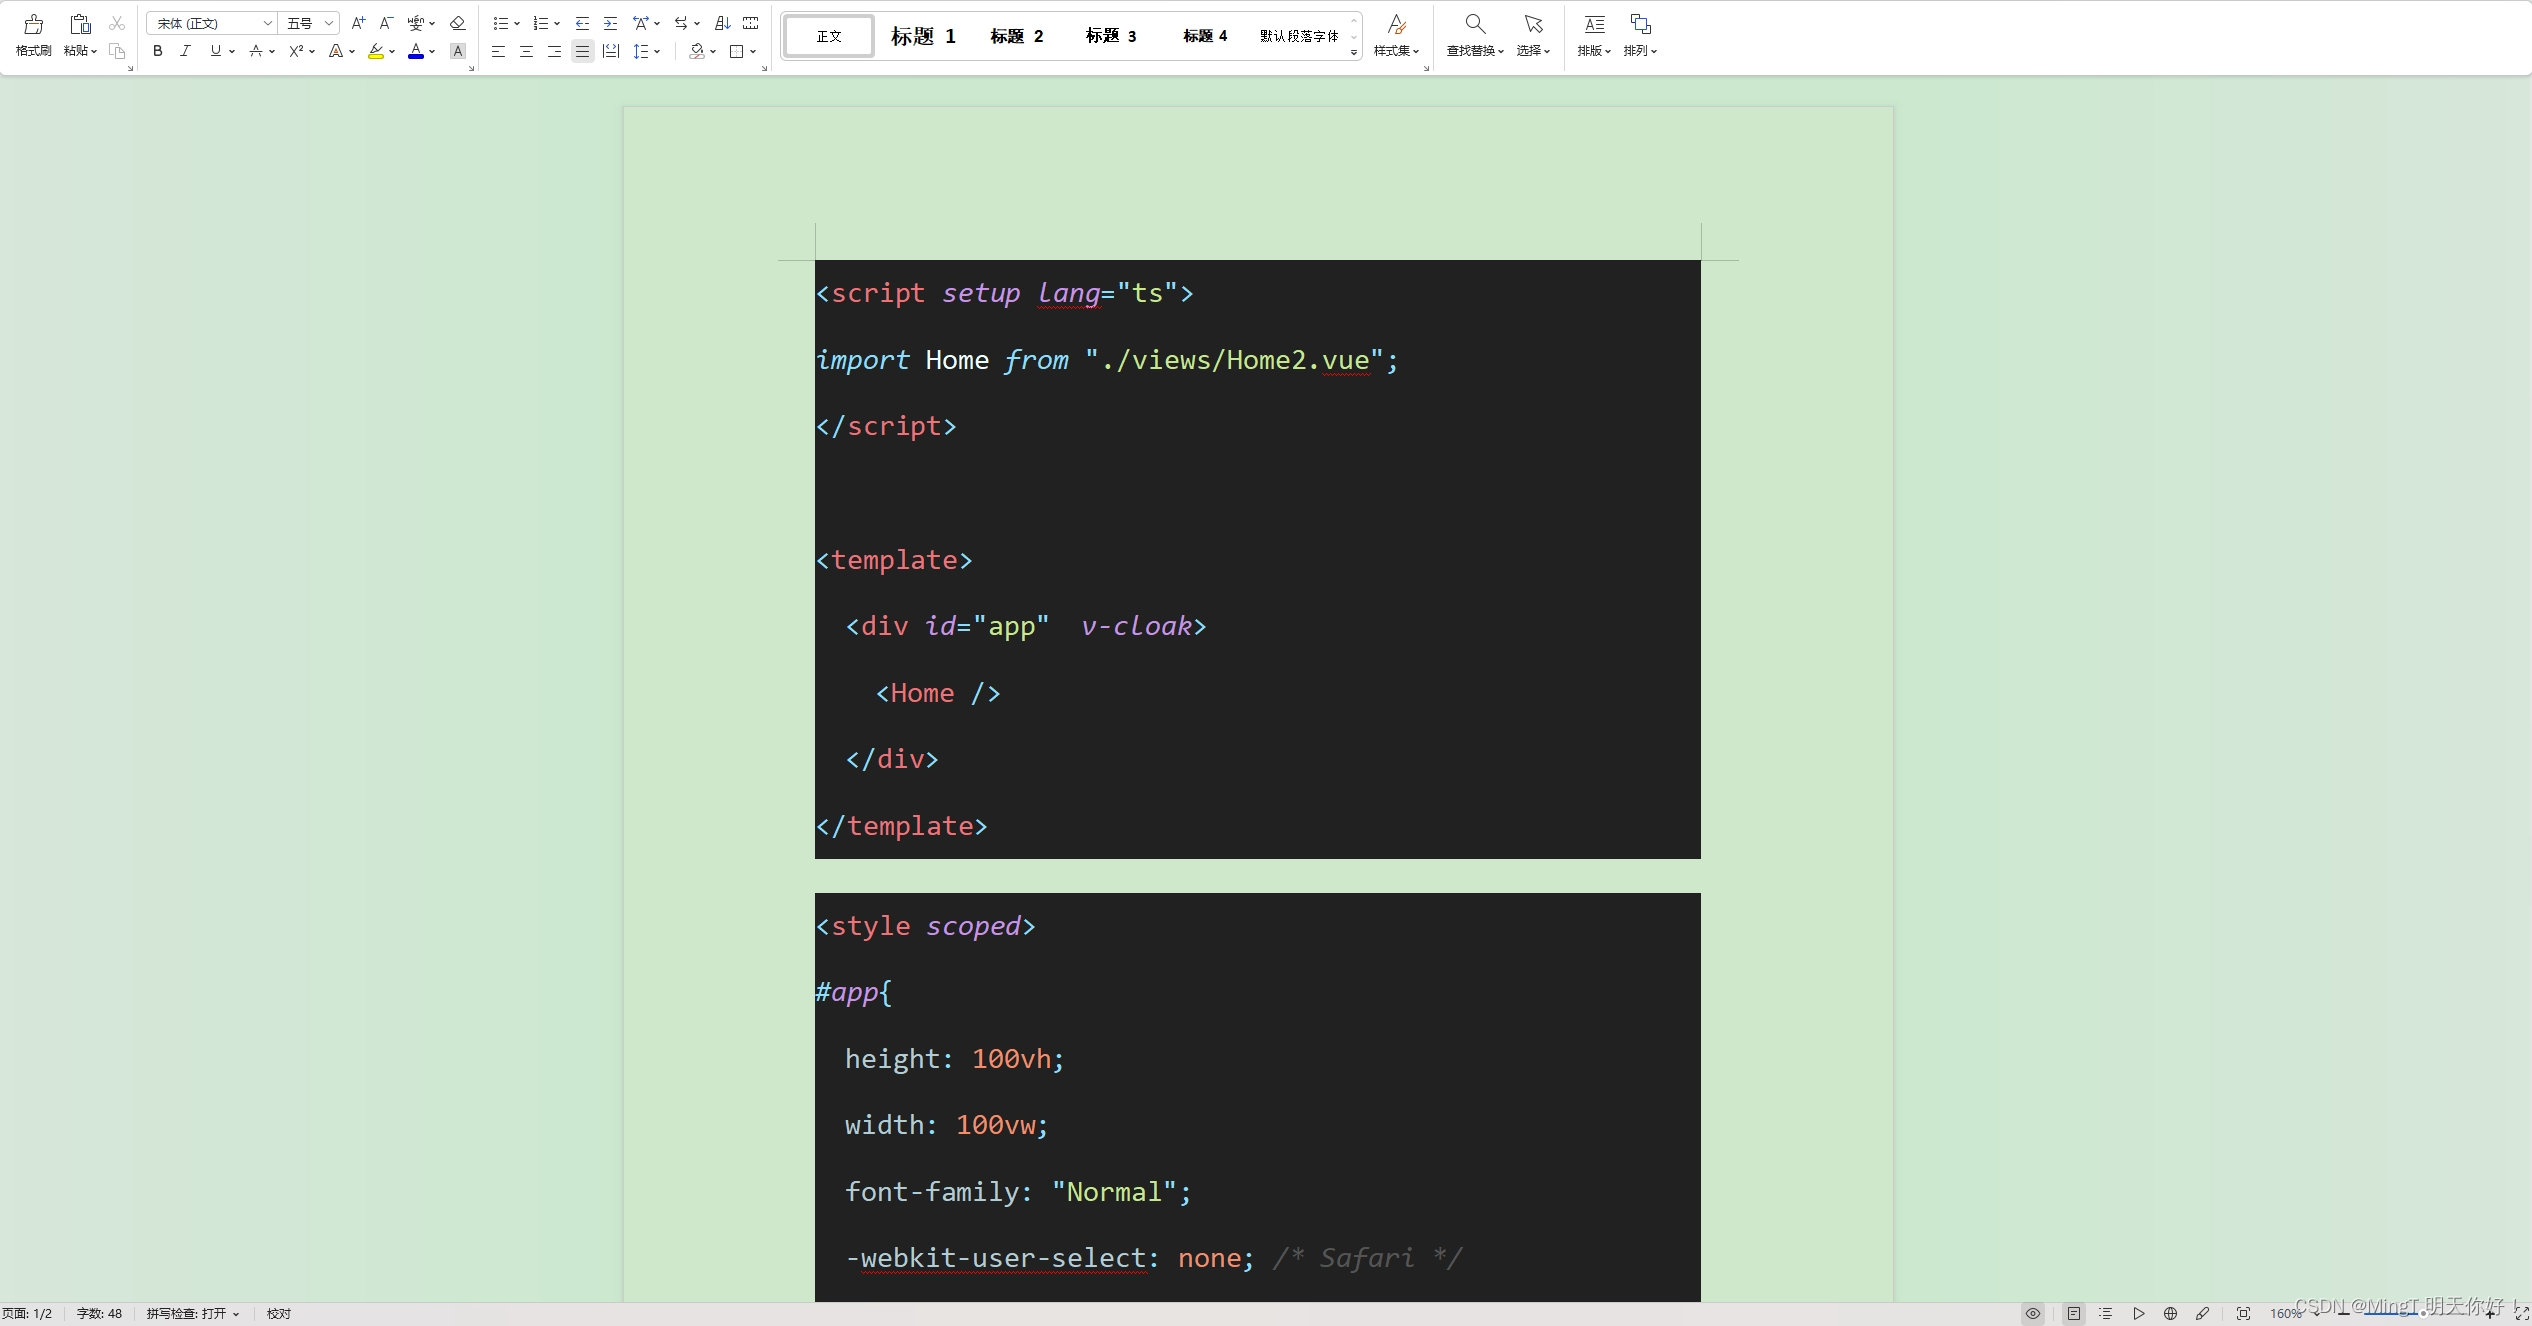Open Find and Replace magnifier
The width and height of the screenshot is (2532, 1326).
tap(1475, 25)
